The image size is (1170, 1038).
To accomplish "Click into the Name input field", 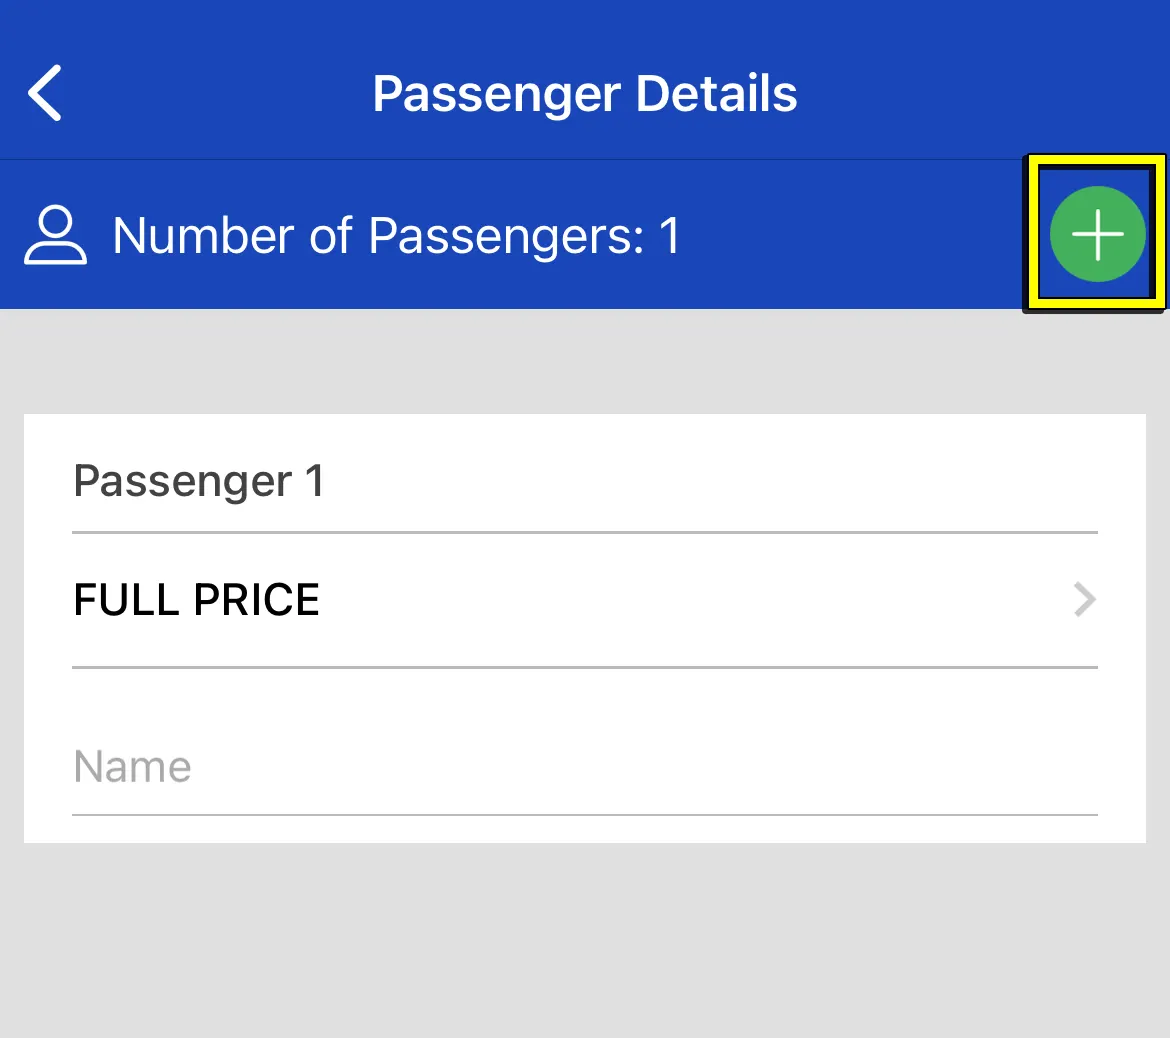I will (x=584, y=768).
